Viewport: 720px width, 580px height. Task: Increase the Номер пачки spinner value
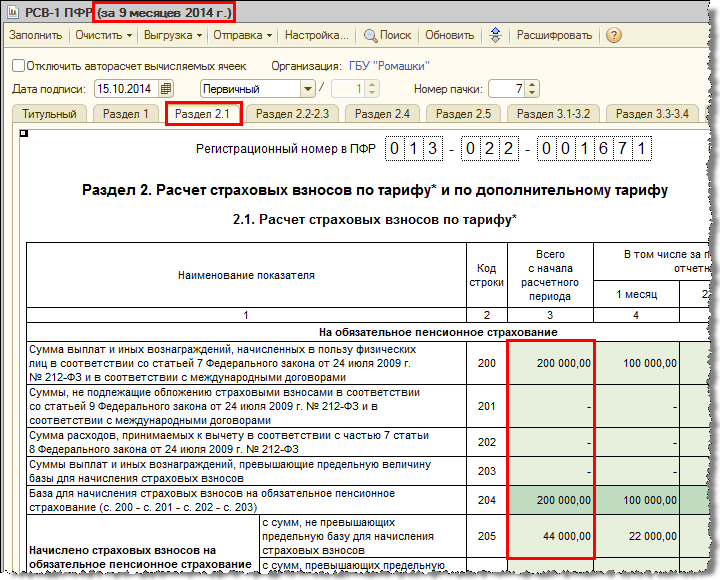point(532,85)
